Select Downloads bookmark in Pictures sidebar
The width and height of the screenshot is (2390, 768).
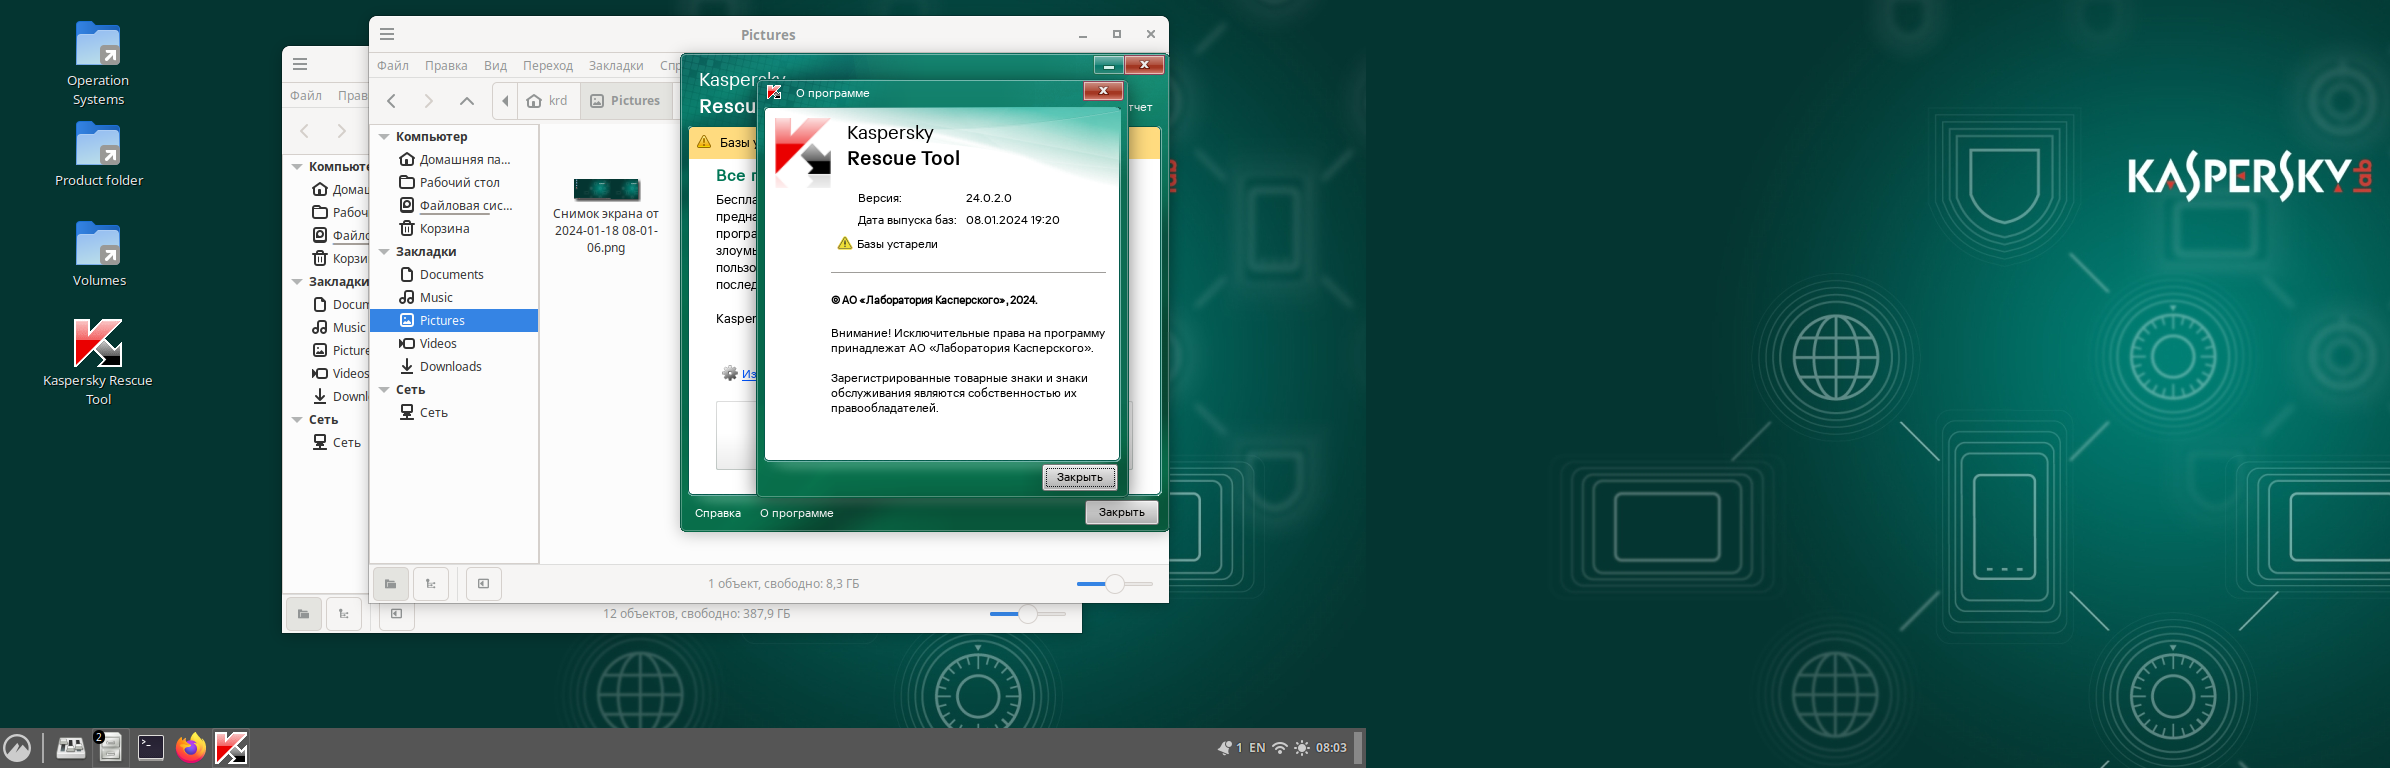[455, 367]
